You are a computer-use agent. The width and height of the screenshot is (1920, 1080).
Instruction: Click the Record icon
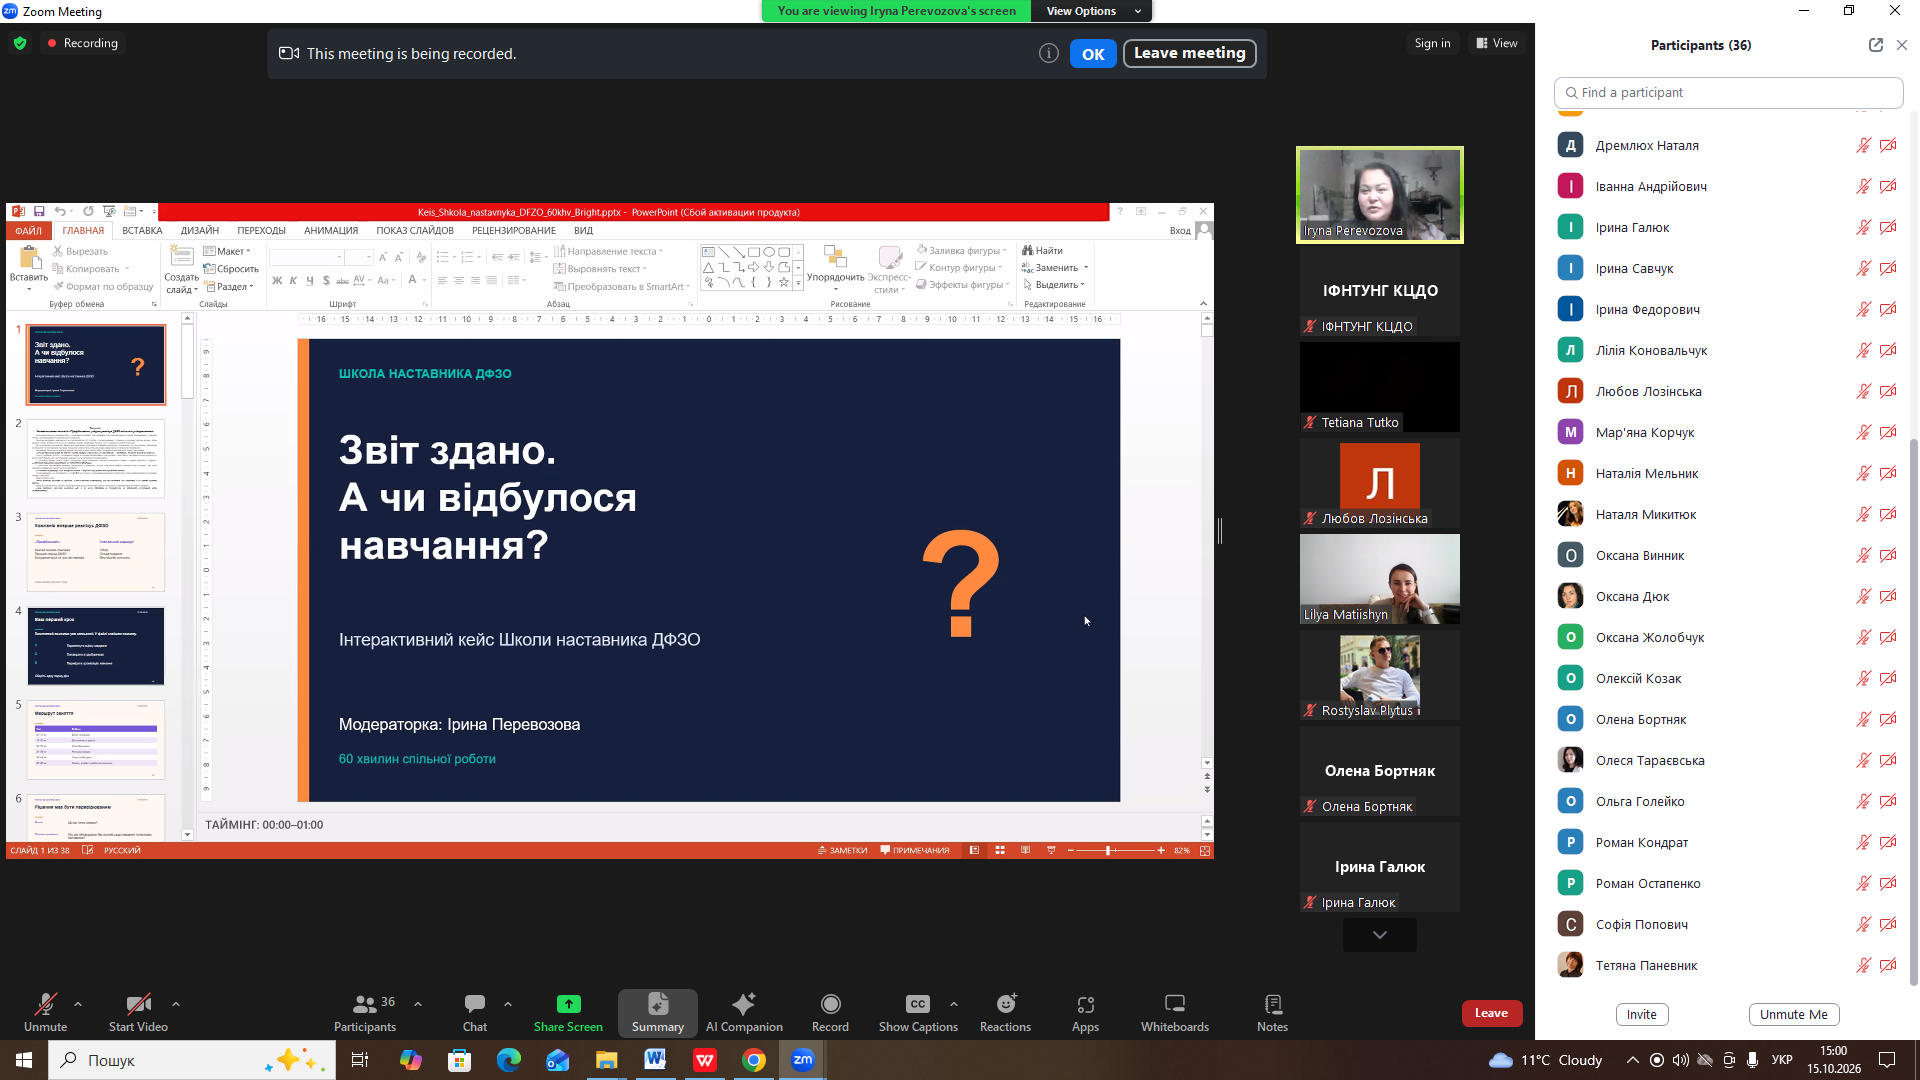[830, 1004]
